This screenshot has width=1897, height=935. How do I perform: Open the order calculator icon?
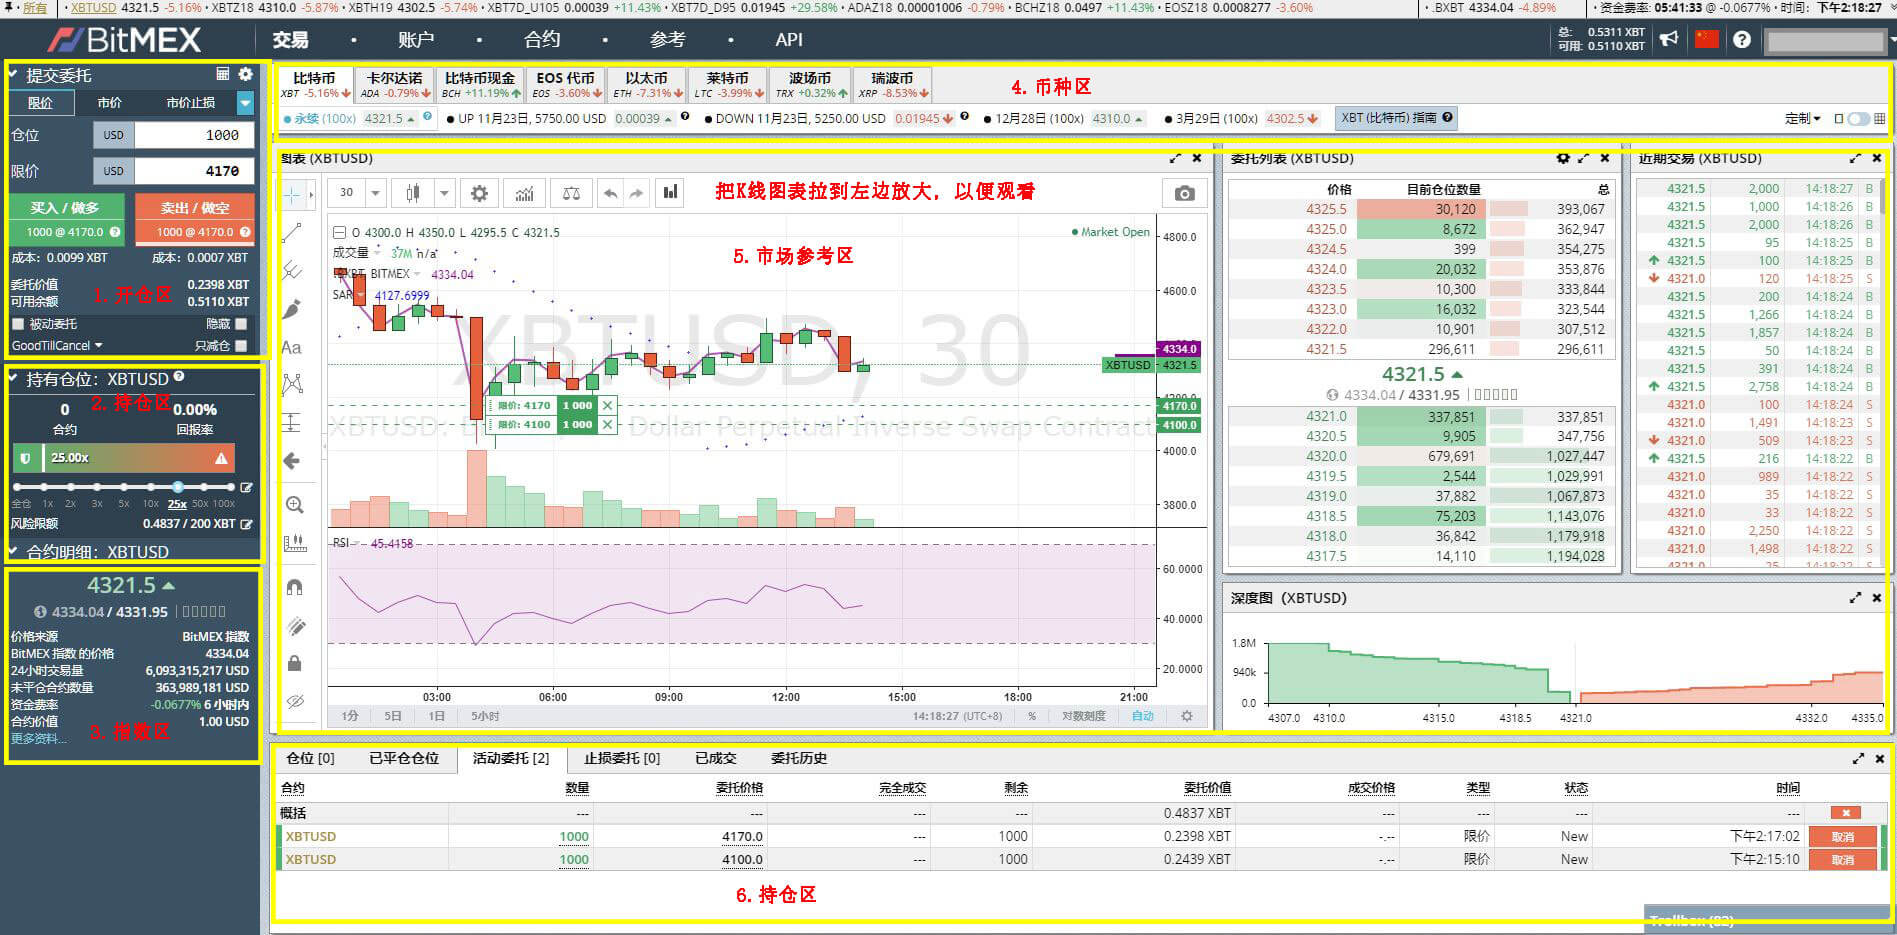pos(223,75)
